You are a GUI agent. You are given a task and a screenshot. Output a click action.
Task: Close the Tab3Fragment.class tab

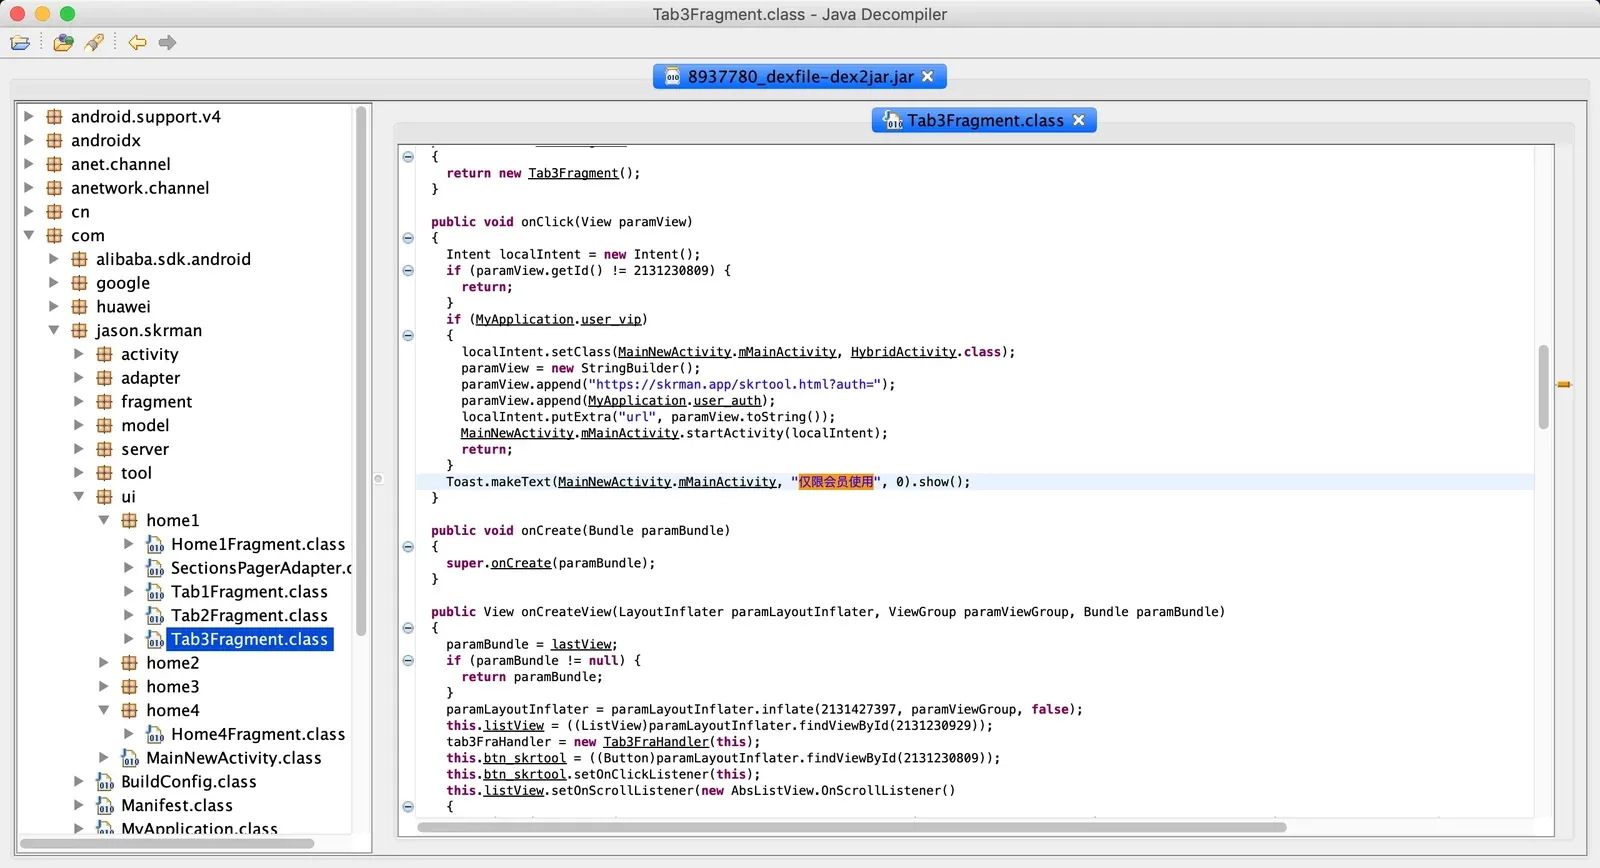(x=1079, y=120)
